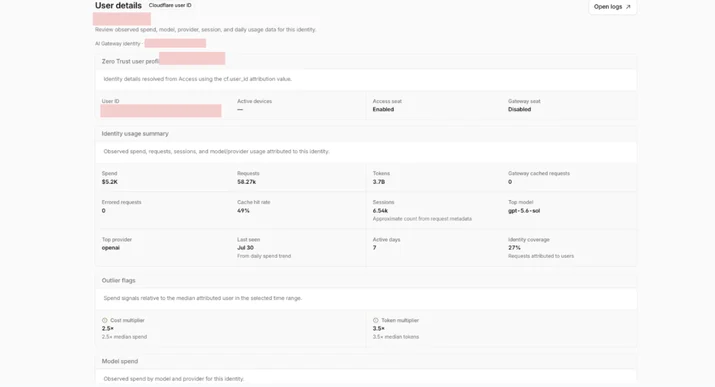Select the Gateway cached requests value 0
Screen dimensions: 715x387
[510, 182]
